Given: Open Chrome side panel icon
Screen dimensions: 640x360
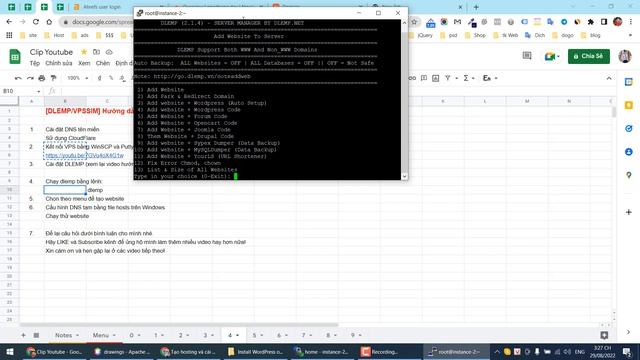Looking at the screenshot, I should click(x=604, y=22).
